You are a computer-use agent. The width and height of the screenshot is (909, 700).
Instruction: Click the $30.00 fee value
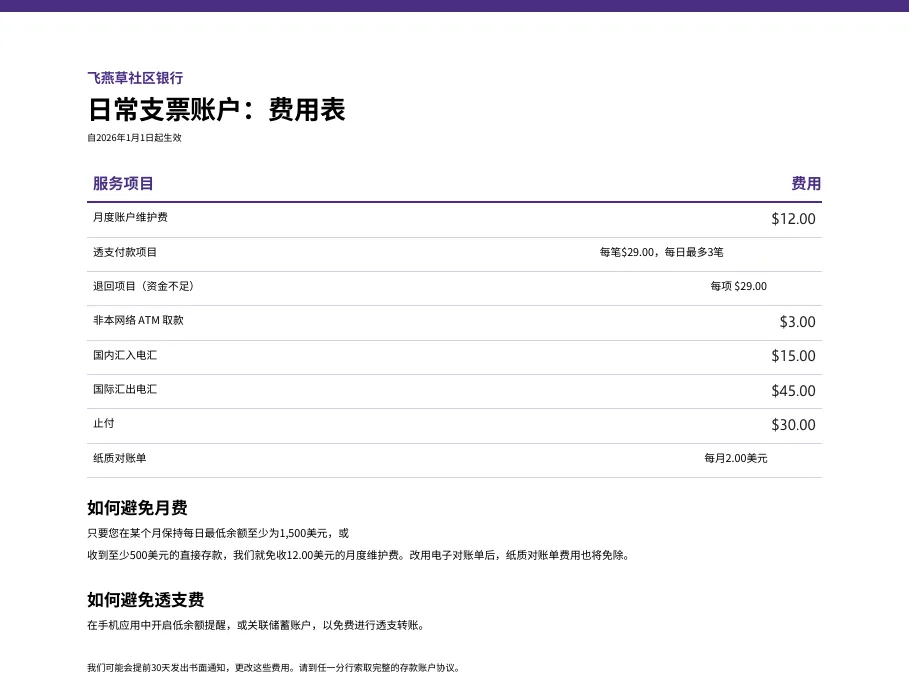pyautogui.click(x=793, y=425)
